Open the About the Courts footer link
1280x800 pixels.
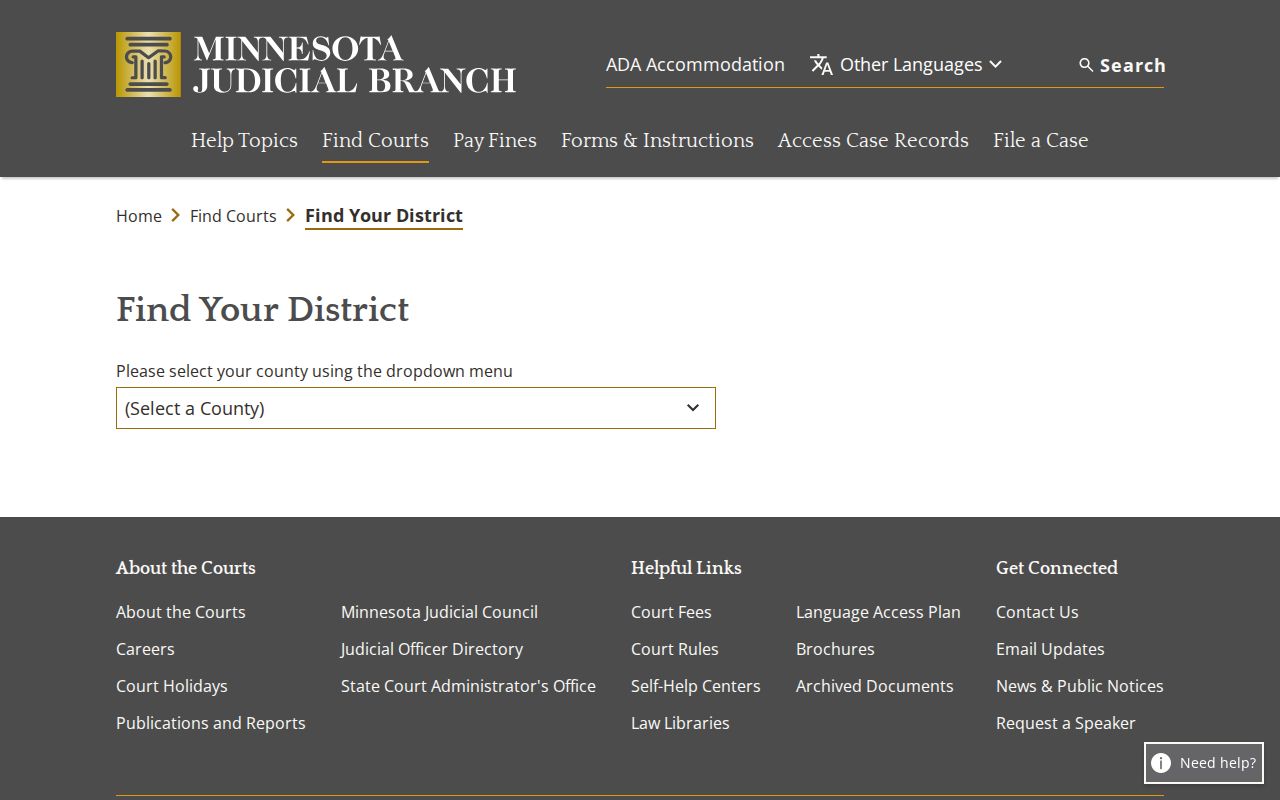click(181, 612)
